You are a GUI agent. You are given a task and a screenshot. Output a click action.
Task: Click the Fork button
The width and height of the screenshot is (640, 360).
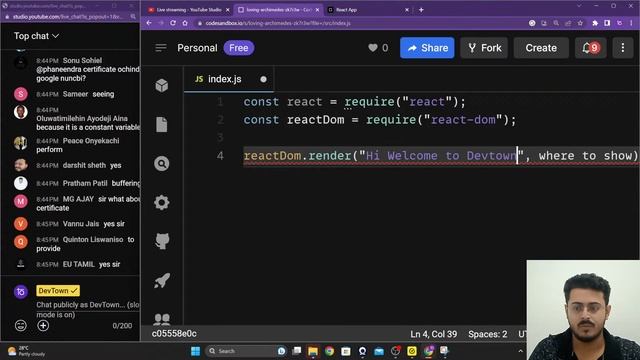pyautogui.click(x=484, y=48)
